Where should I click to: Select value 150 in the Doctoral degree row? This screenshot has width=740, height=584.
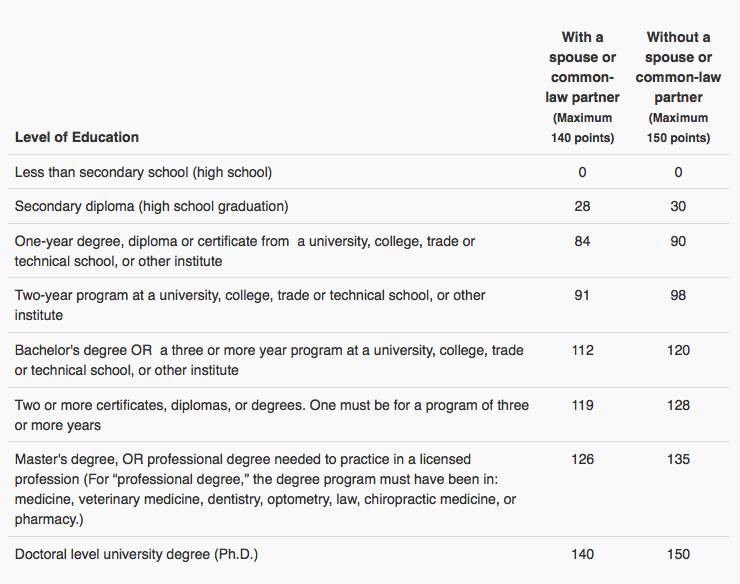tap(678, 554)
